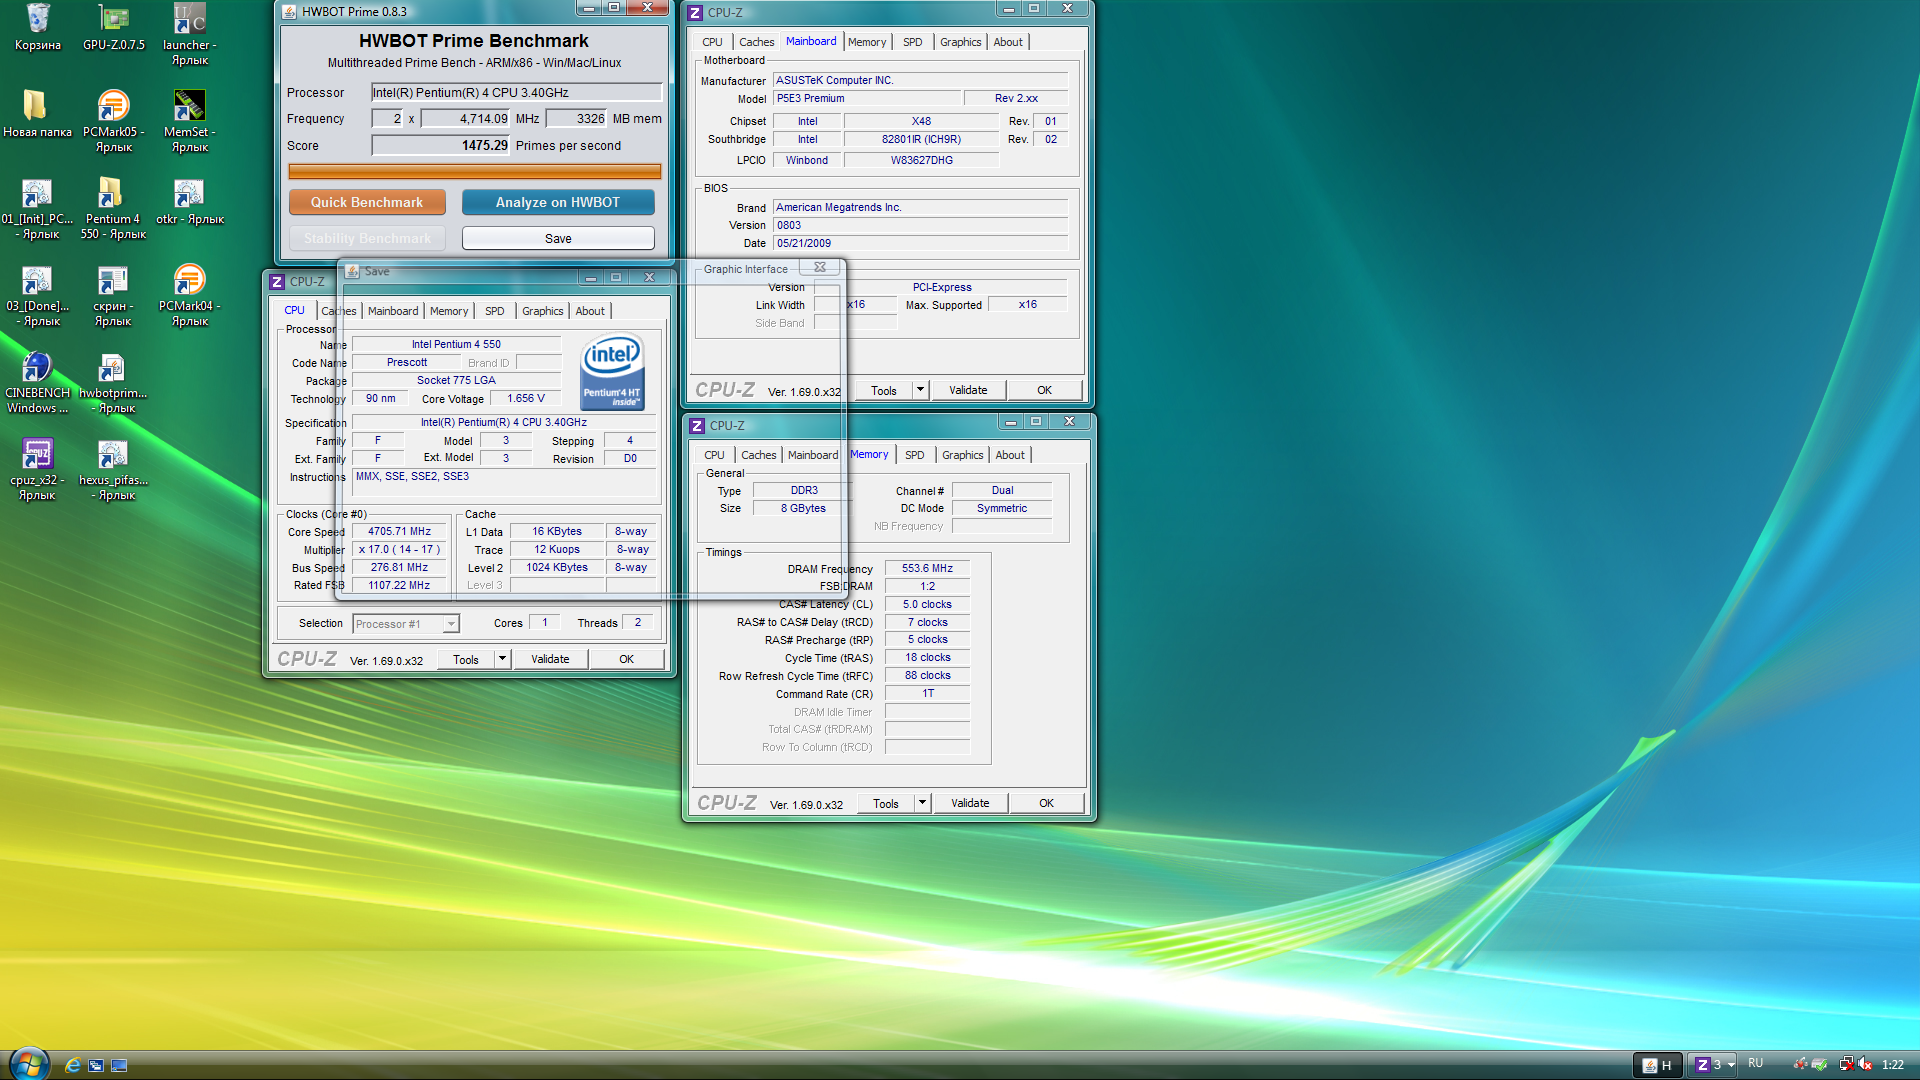The image size is (1920, 1080).
Task: Open Tools dropdown arrow in the Mainboard CPU-Z window
Action: pyautogui.click(x=920, y=390)
